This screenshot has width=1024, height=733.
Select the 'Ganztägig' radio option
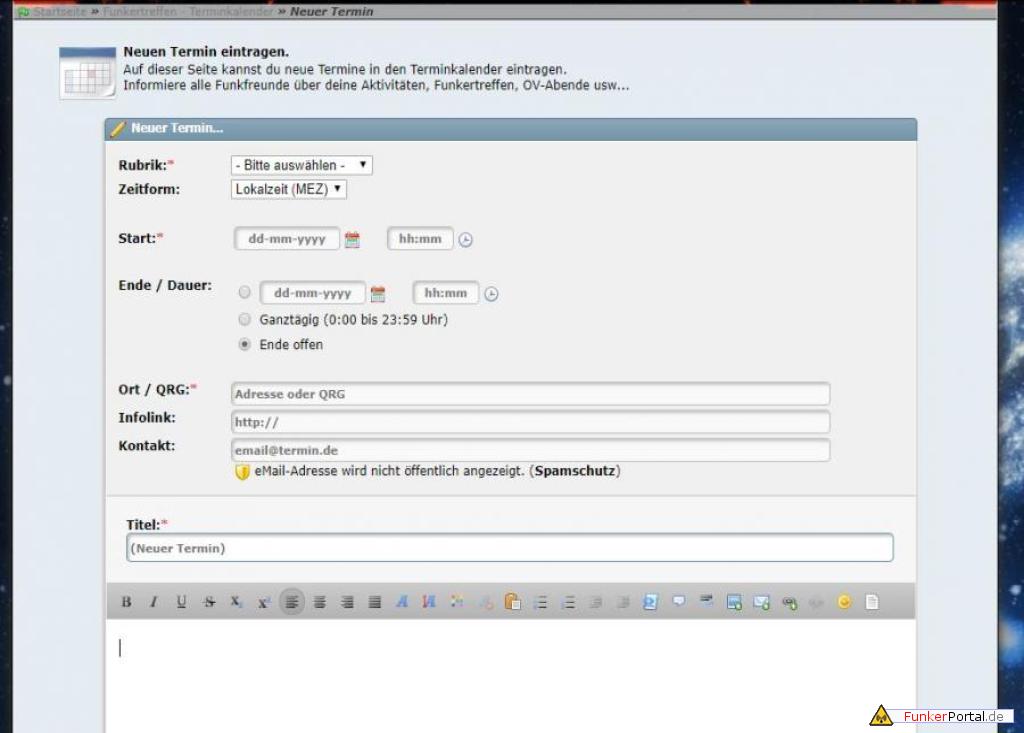coord(245,320)
